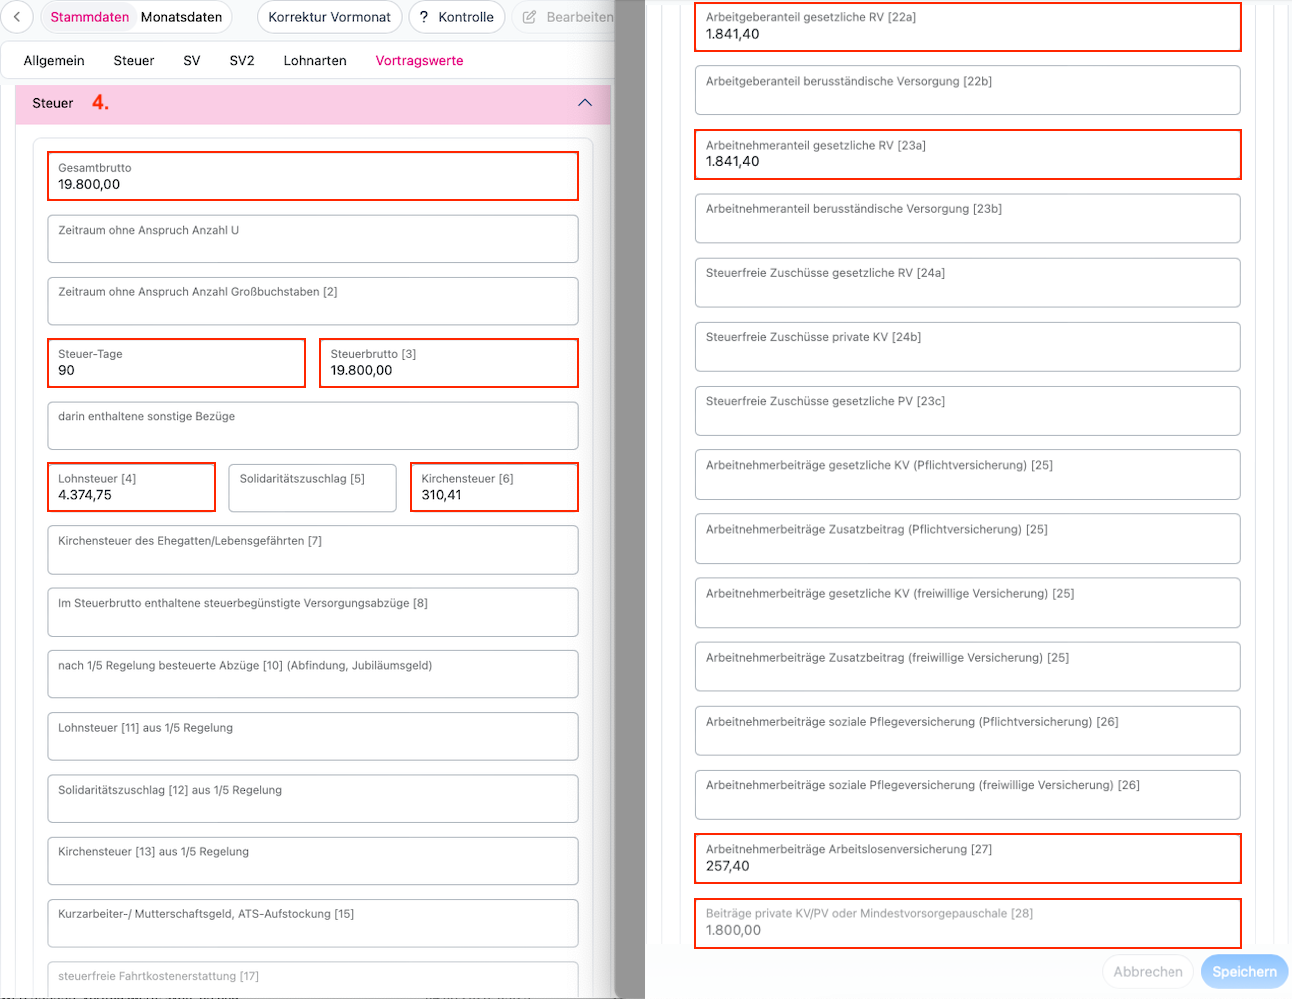Click into the Lohnsteuer [4] field
The image size is (1292, 999).
coord(131,487)
